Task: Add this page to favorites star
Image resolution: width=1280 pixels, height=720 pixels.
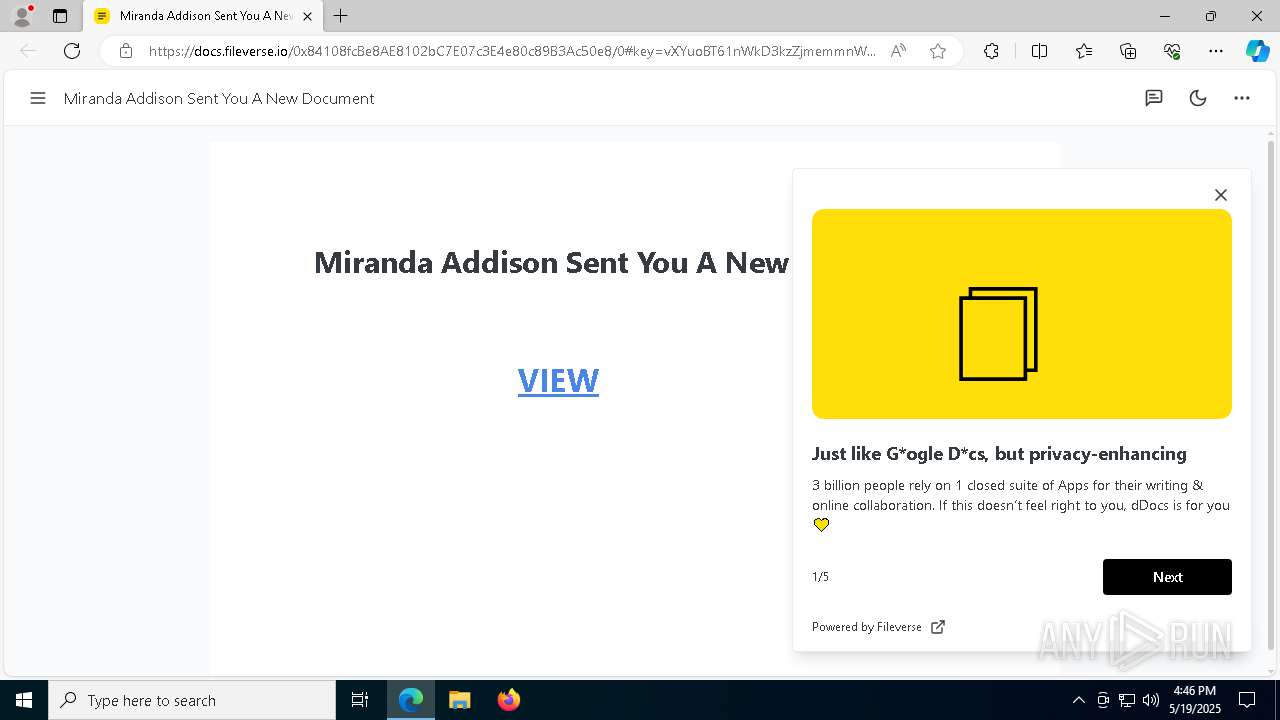Action: (x=938, y=51)
